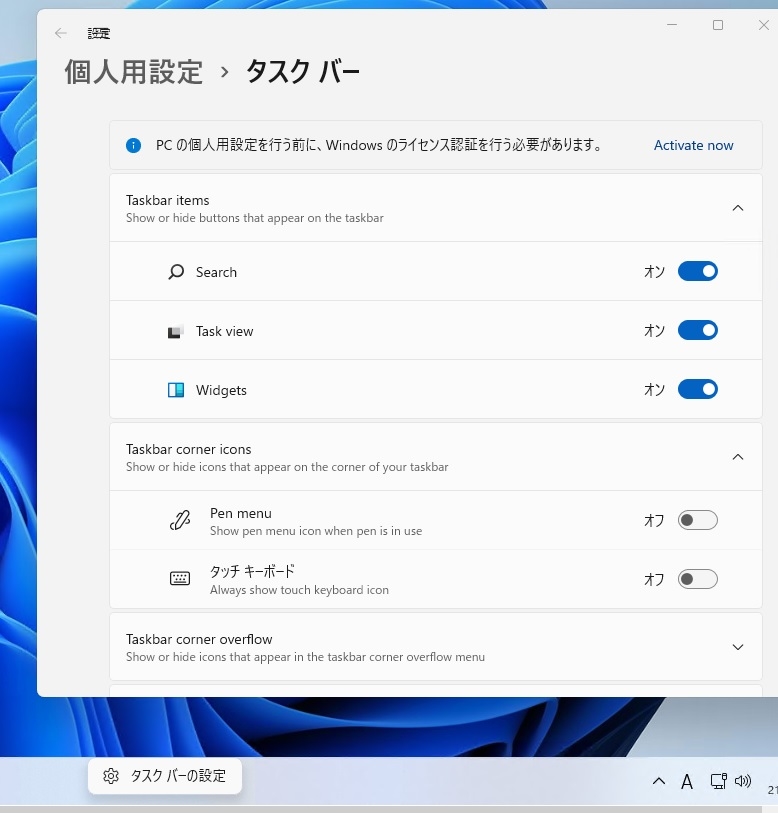
Task: Open hidden icons chevron in system tray
Action: point(659,781)
